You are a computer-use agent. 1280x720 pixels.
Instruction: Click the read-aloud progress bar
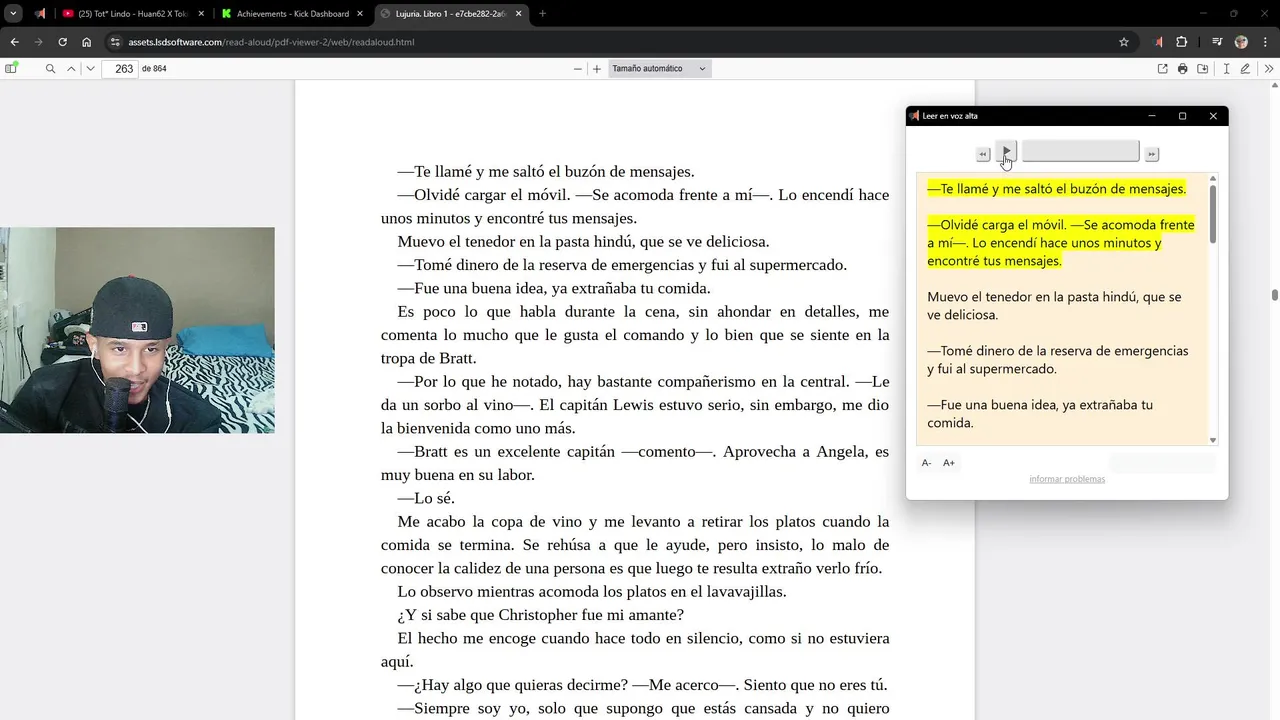point(1080,151)
